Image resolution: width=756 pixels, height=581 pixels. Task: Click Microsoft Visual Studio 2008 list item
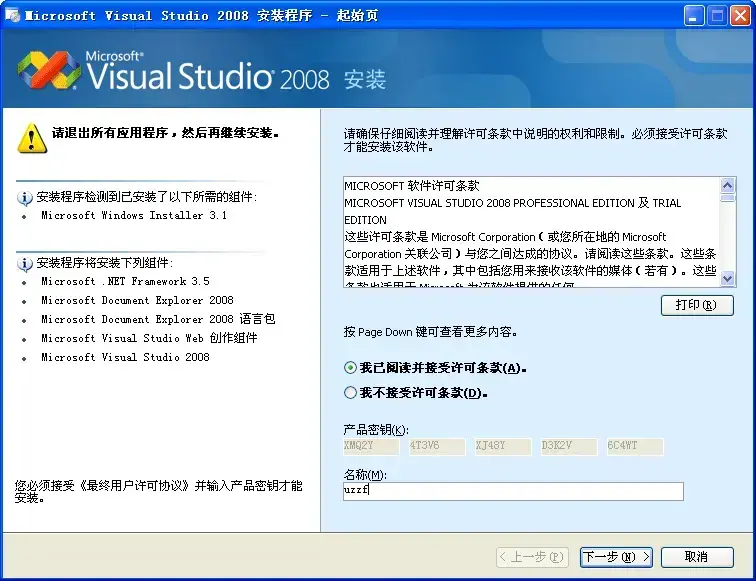click(x=125, y=357)
